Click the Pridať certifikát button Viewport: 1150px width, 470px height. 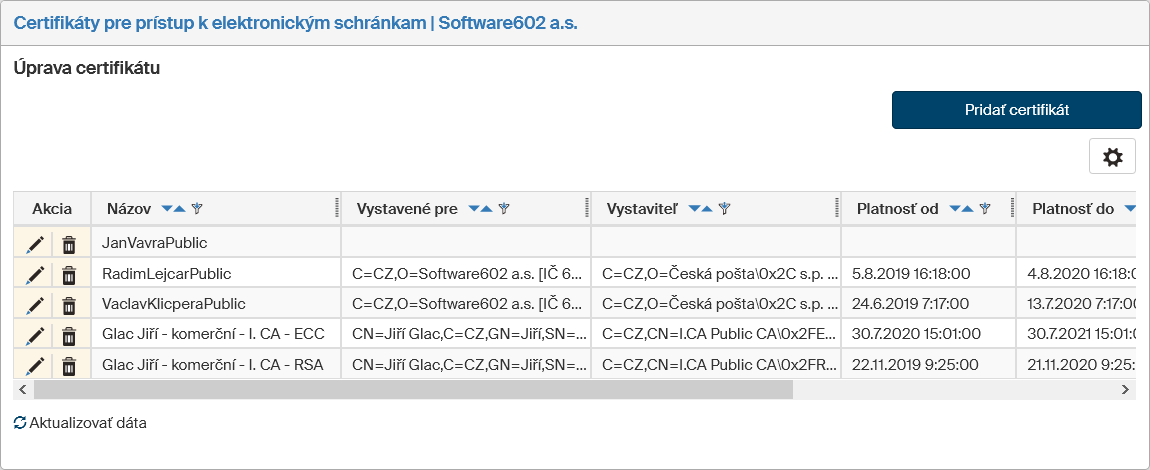coord(1016,110)
